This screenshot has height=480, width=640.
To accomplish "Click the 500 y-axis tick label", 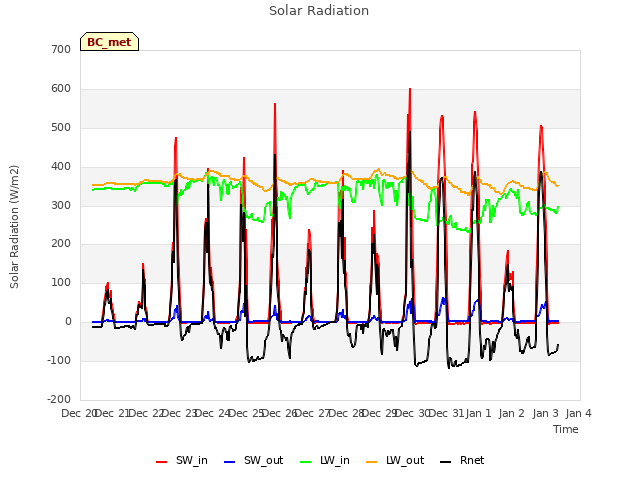I will [x=61, y=127].
